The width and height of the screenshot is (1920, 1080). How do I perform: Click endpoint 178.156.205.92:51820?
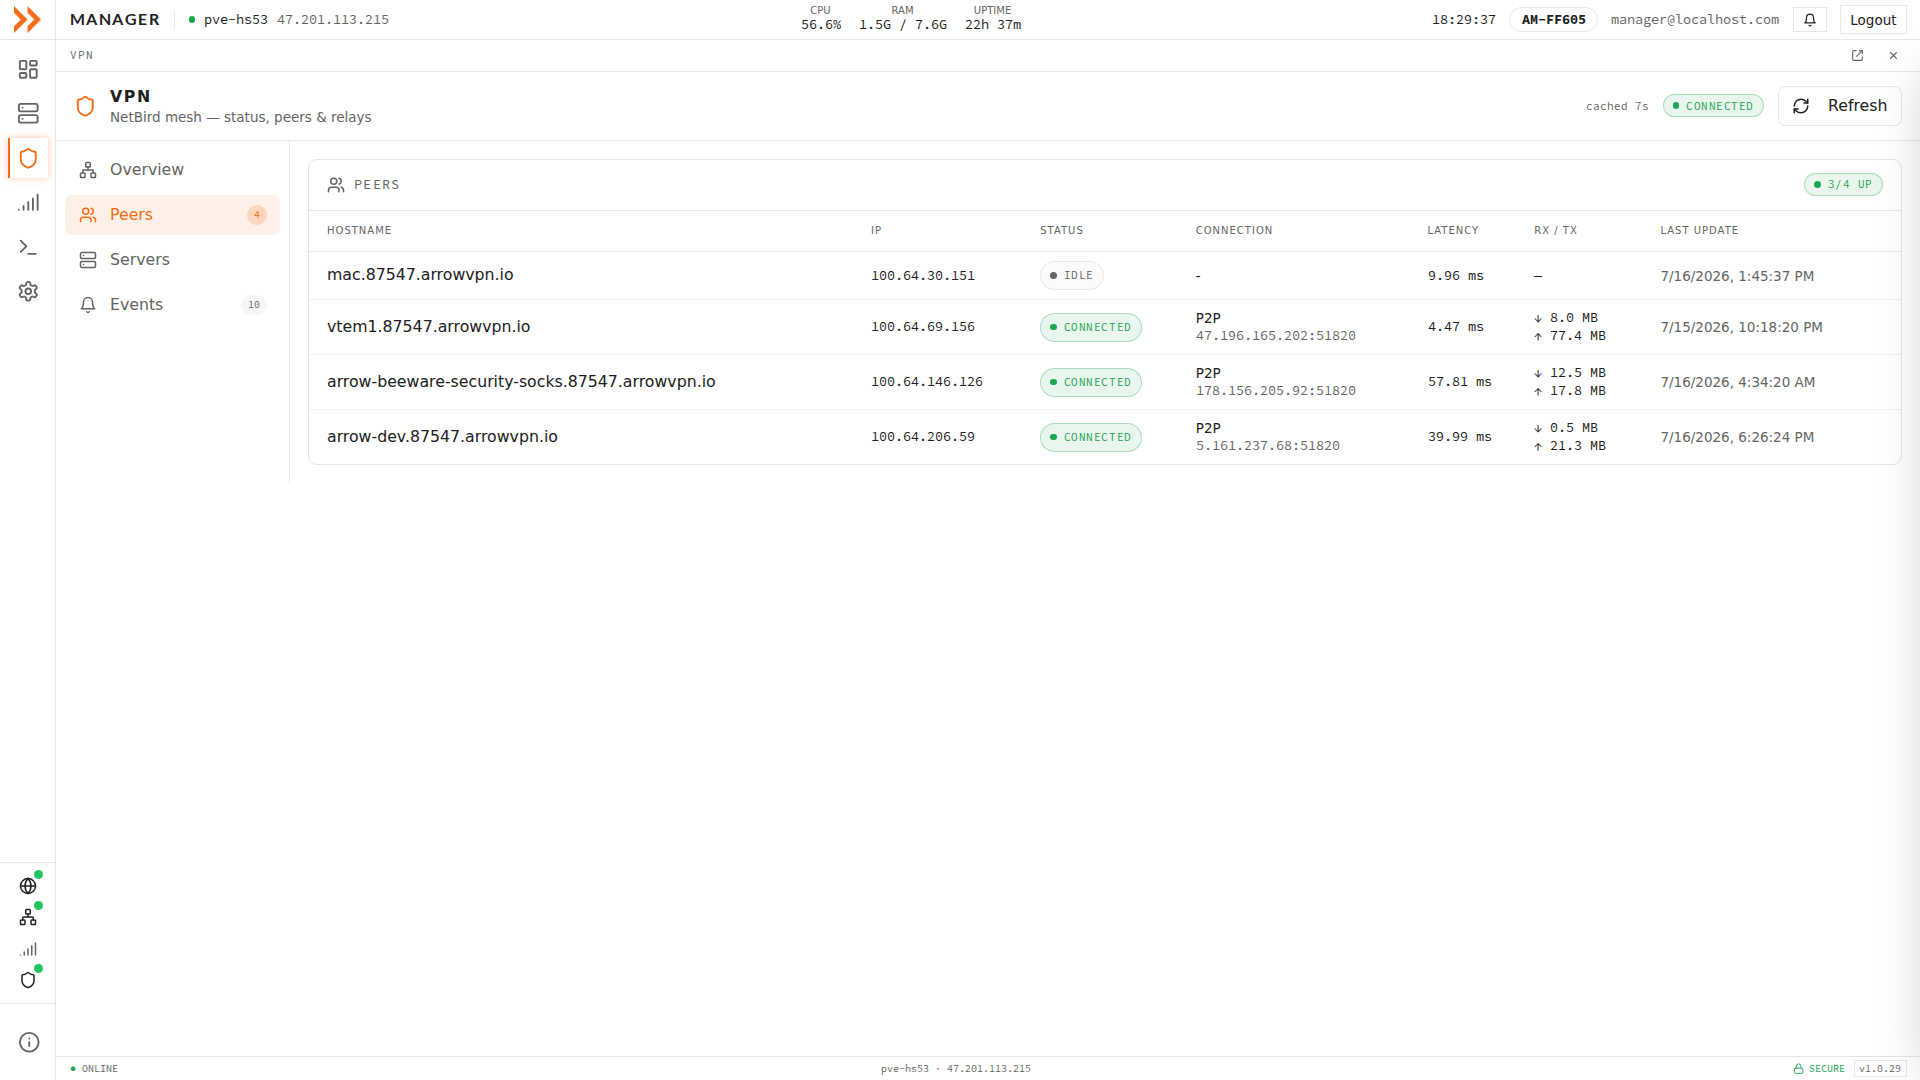1275,391
